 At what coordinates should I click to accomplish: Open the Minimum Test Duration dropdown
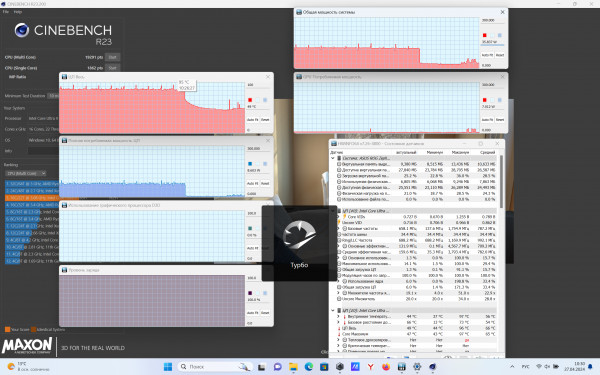click(x=53, y=96)
